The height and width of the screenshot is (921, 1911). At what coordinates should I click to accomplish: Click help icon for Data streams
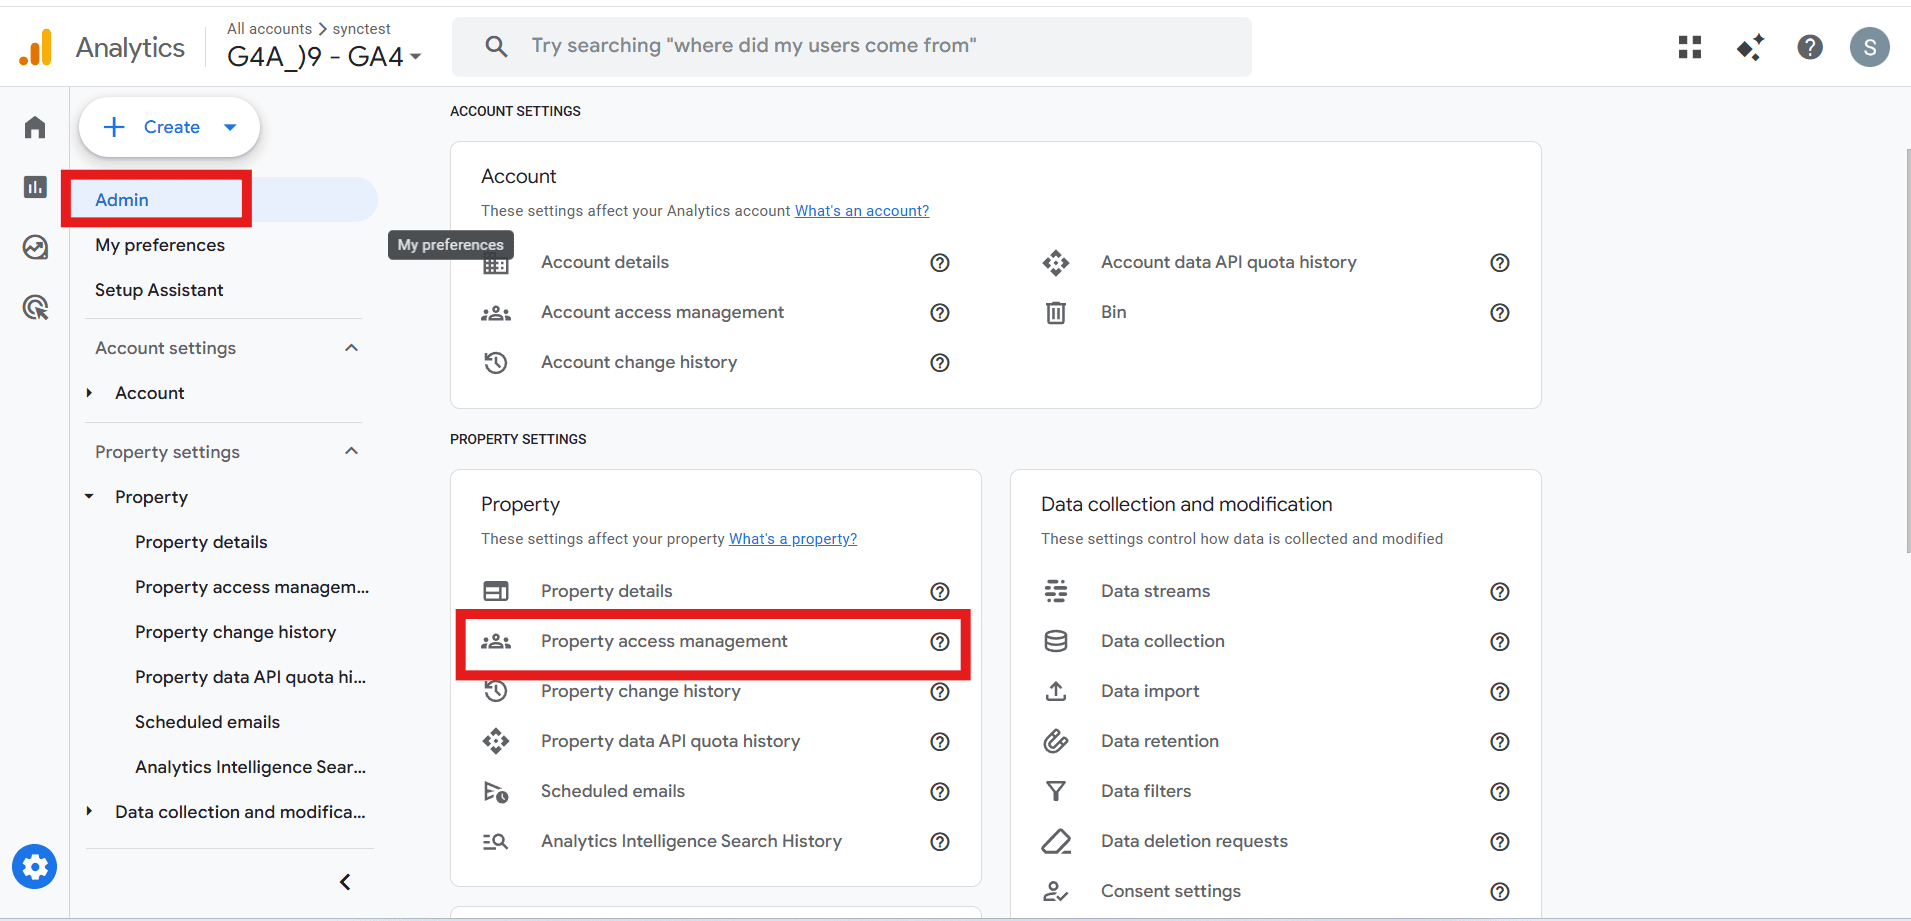pyautogui.click(x=1500, y=592)
